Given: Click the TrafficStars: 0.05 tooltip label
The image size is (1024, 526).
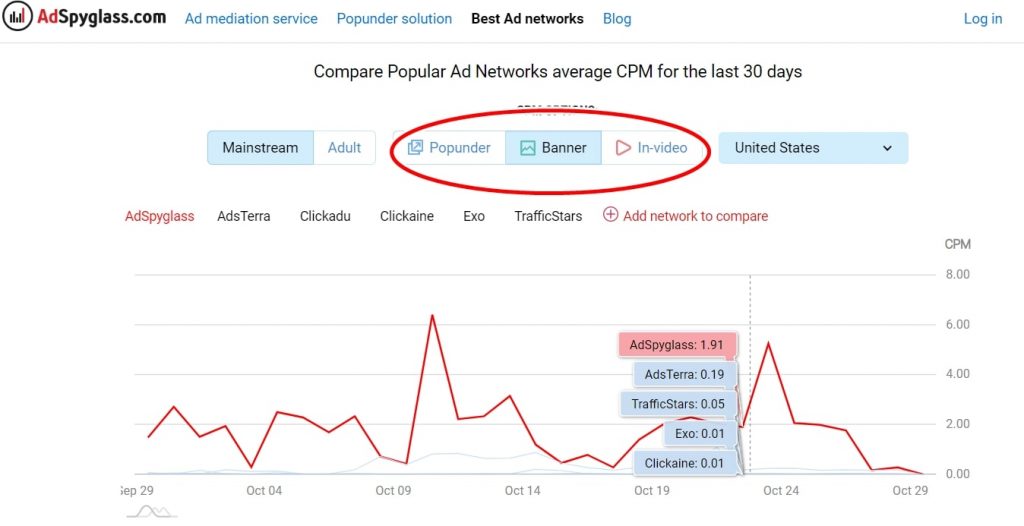Looking at the screenshot, I should [x=678, y=404].
